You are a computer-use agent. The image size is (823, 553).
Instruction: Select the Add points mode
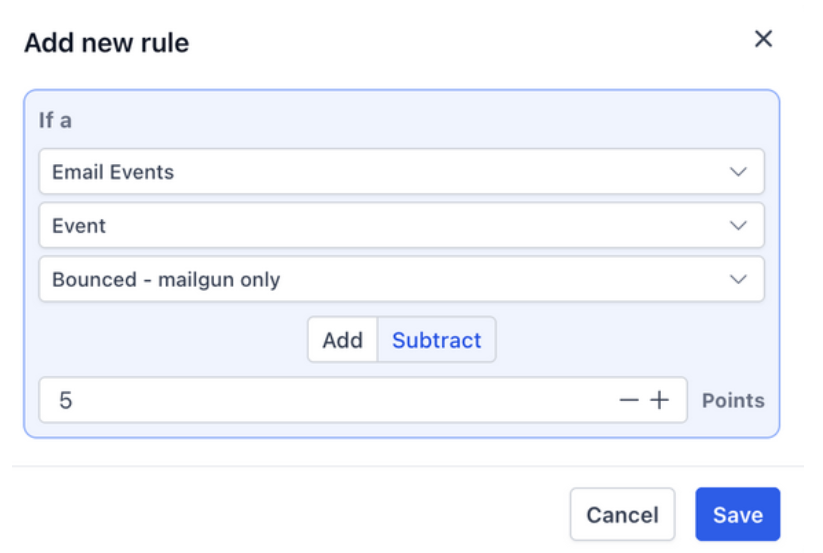coord(342,340)
